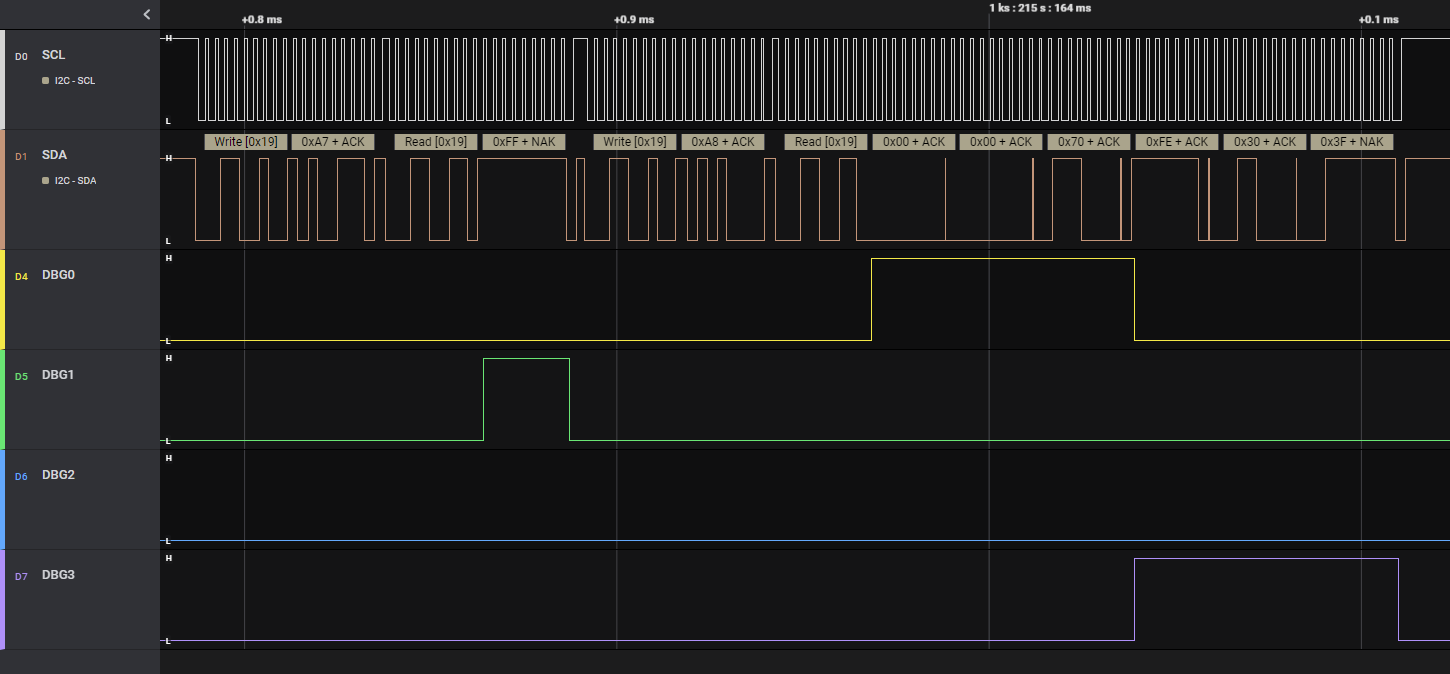
Task: Click the high pulse on DBG3 waveform
Action: pyautogui.click(x=1266, y=599)
